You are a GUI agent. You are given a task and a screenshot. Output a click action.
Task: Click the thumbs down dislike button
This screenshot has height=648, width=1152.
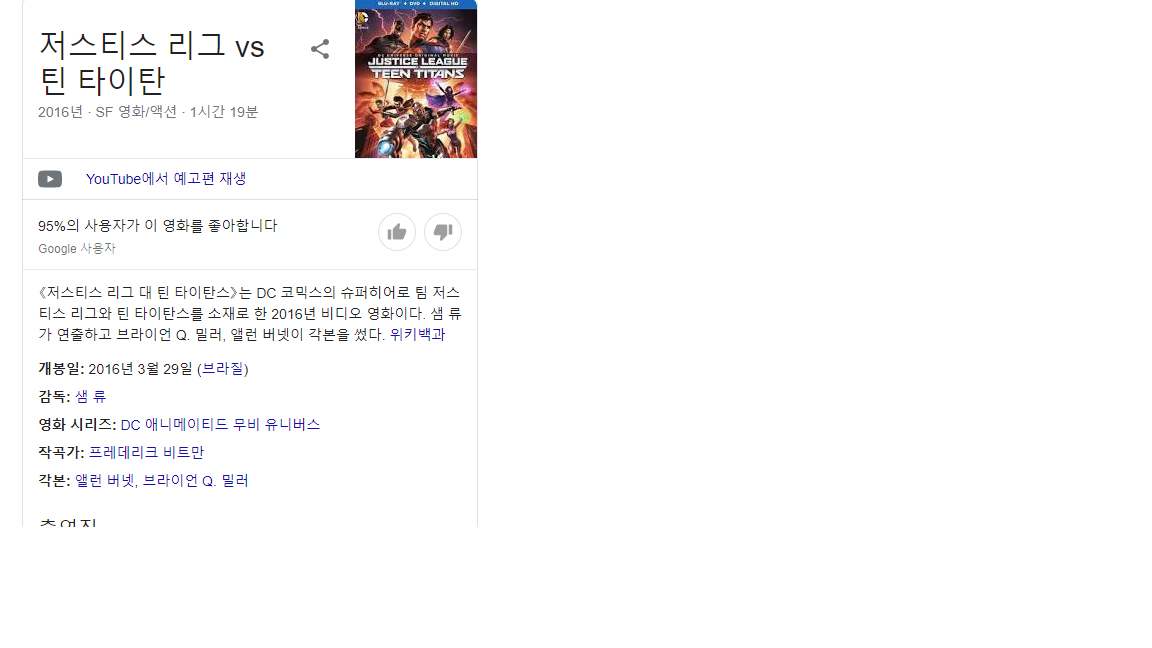(443, 232)
